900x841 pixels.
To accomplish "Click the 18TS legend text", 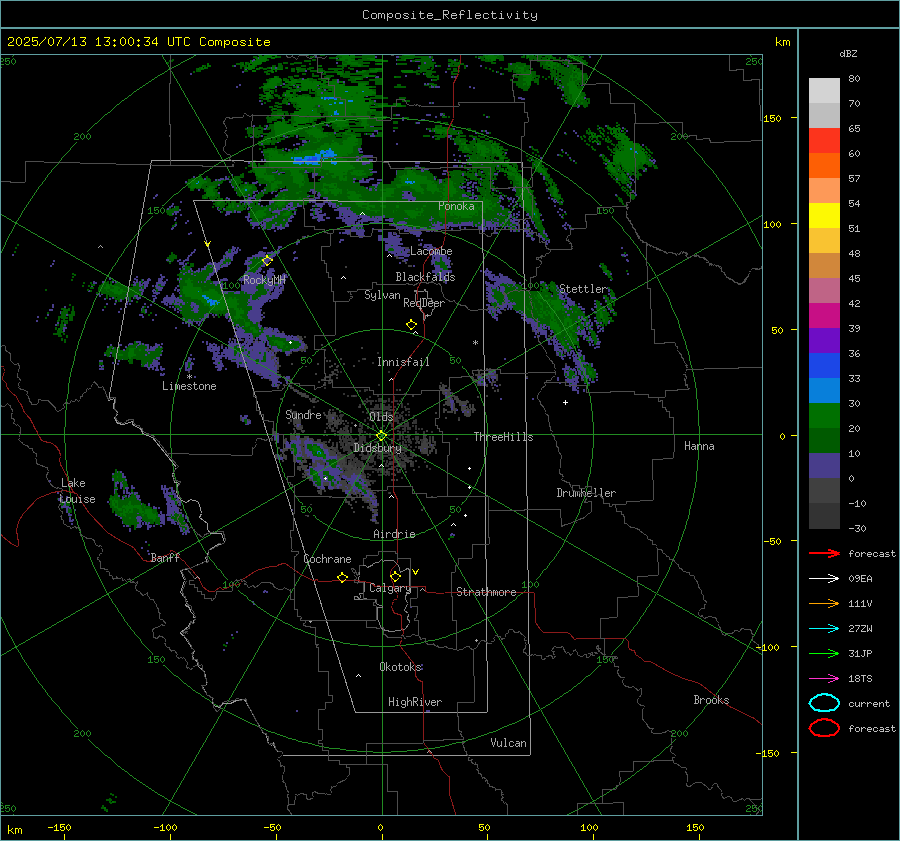I will [x=860, y=679].
